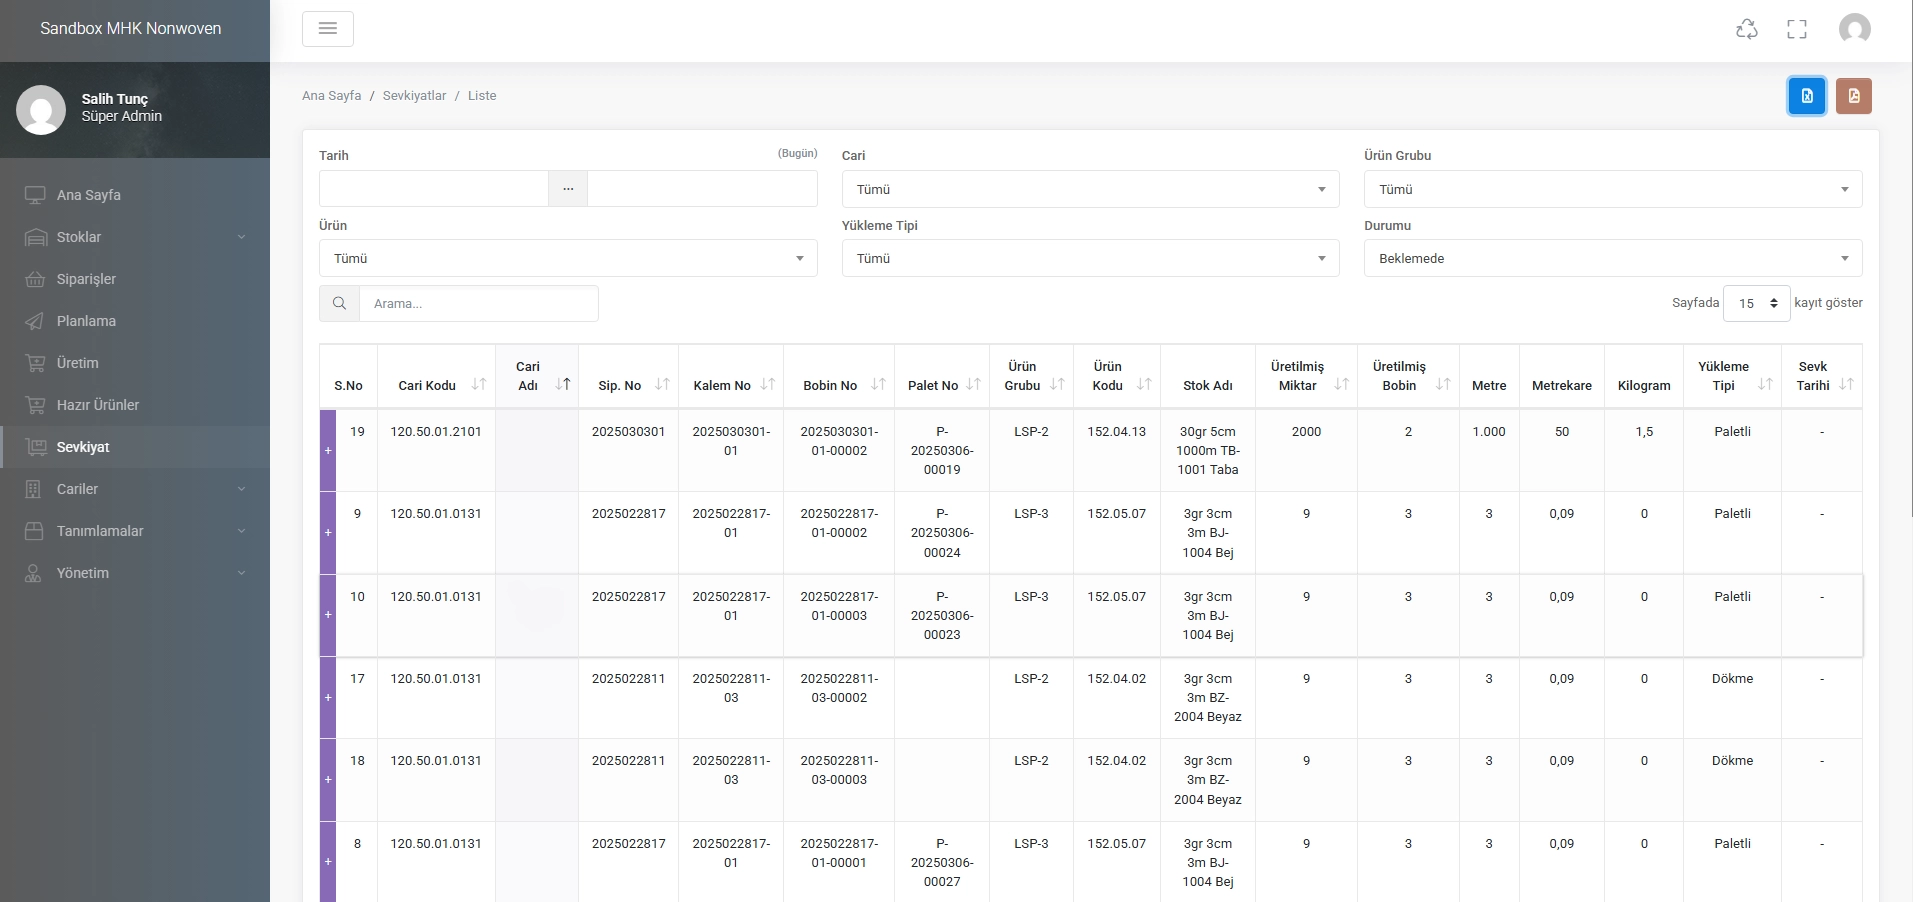Viewport: 1913px width, 902px height.
Task: Click the Sevkiyatlar breadcrumb link
Action: click(x=414, y=96)
